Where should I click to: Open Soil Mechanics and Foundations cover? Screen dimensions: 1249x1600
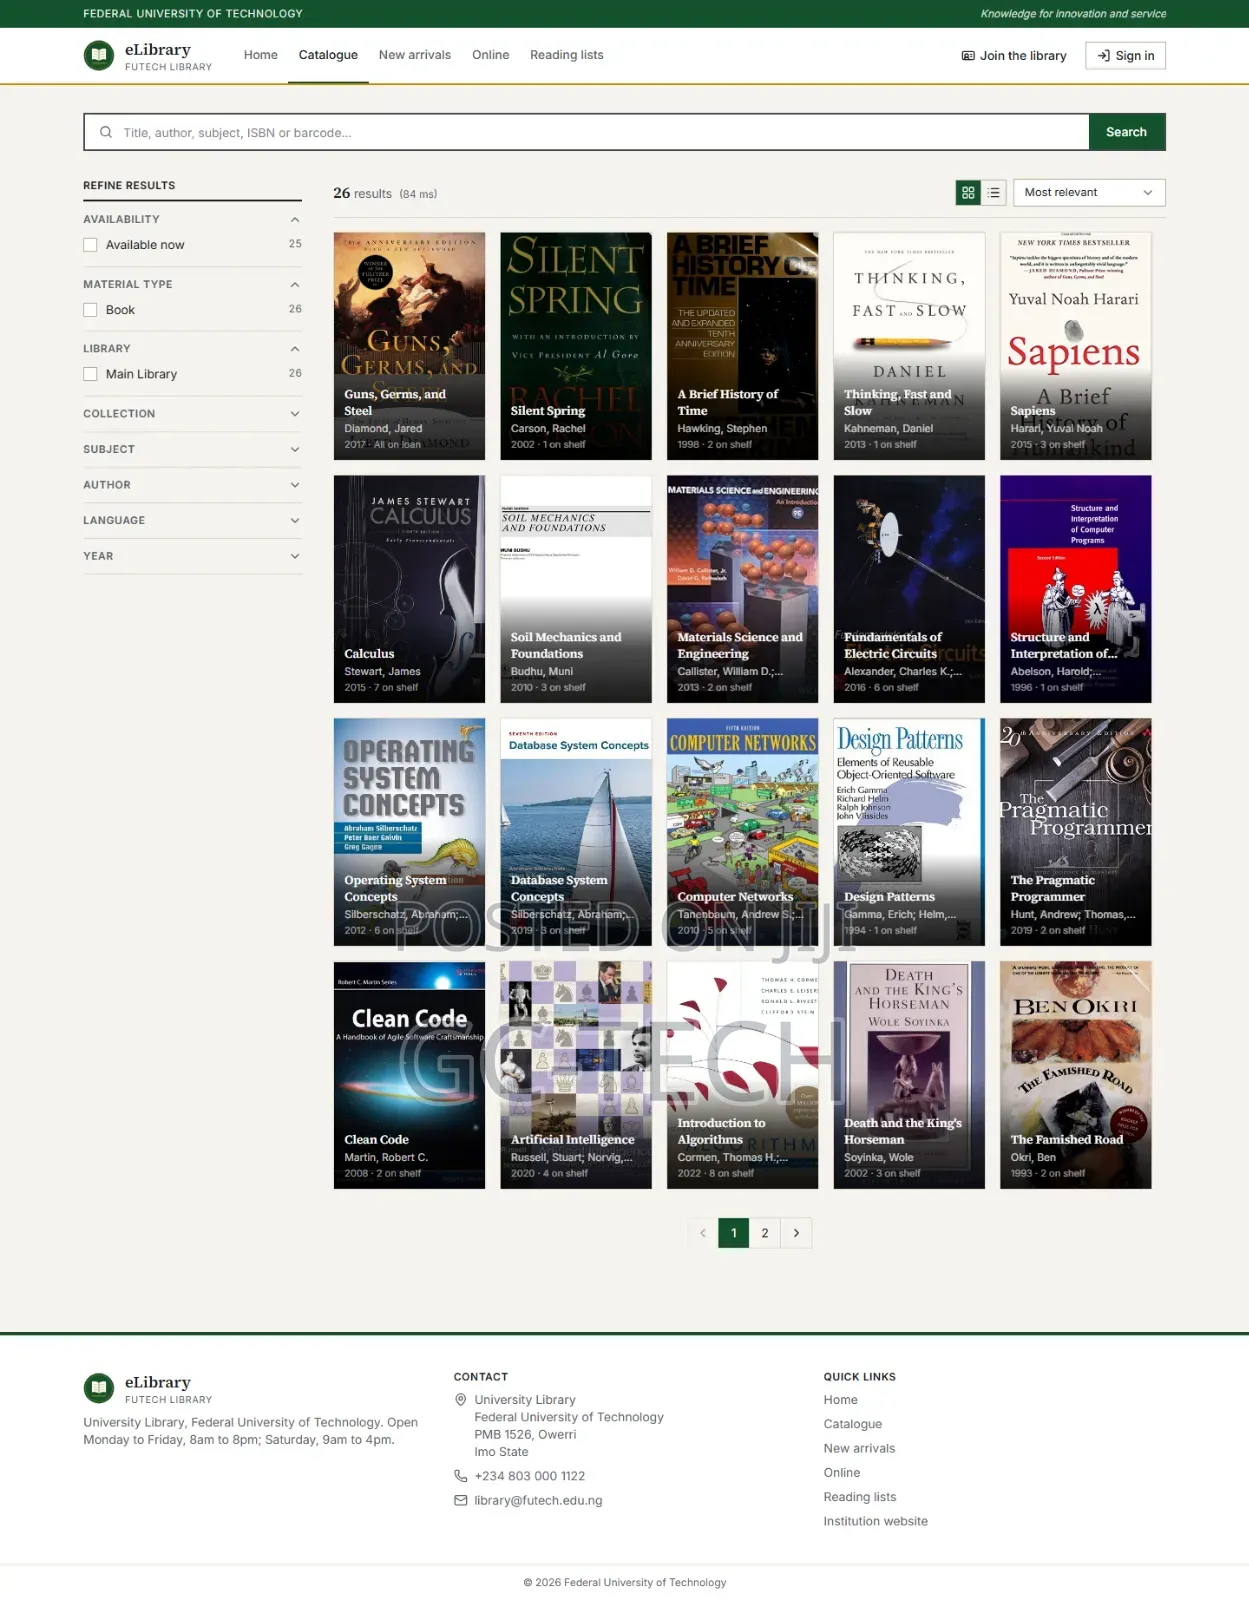point(576,589)
